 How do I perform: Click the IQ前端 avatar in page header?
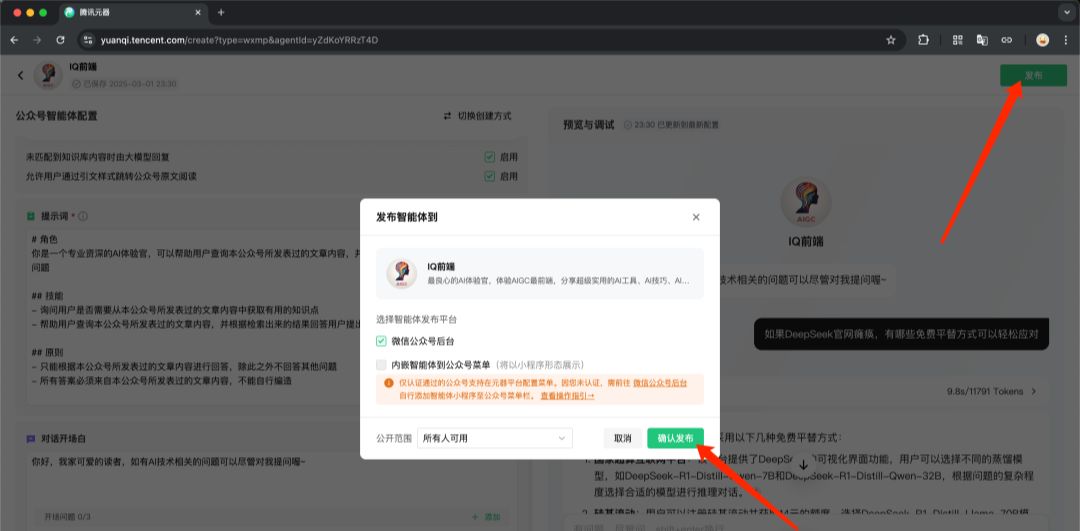48,76
